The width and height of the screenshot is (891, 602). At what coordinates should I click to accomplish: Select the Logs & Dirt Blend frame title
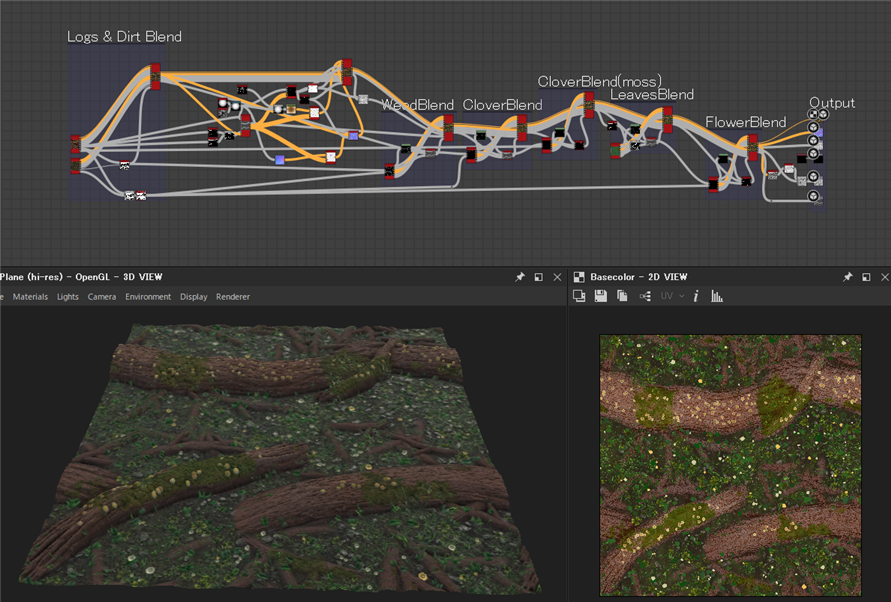click(x=124, y=37)
